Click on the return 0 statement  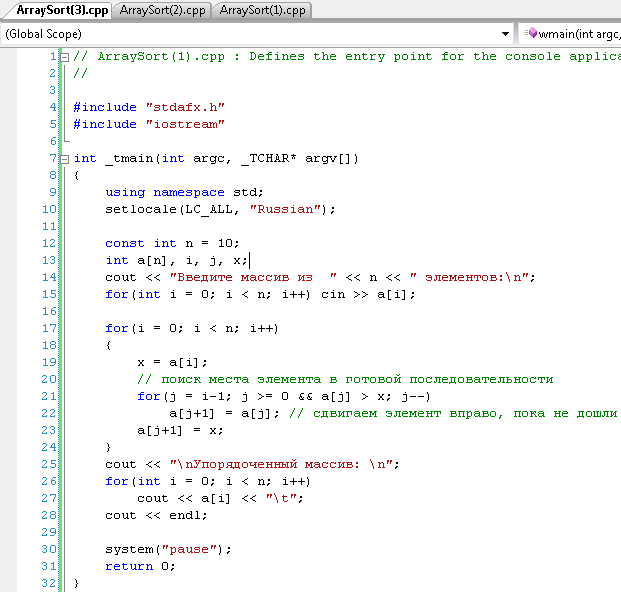(x=140, y=566)
